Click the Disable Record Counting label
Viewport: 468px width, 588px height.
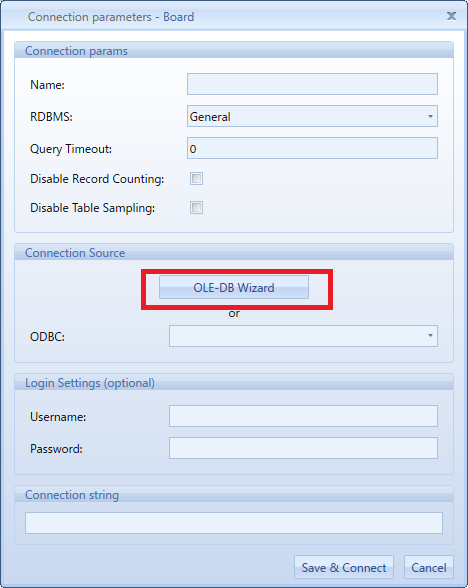coord(97,179)
